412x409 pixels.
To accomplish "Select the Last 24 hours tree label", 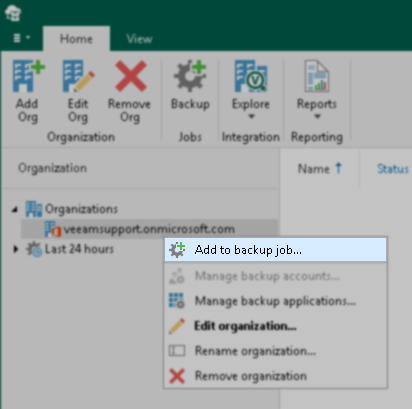I will [x=79, y=249].
